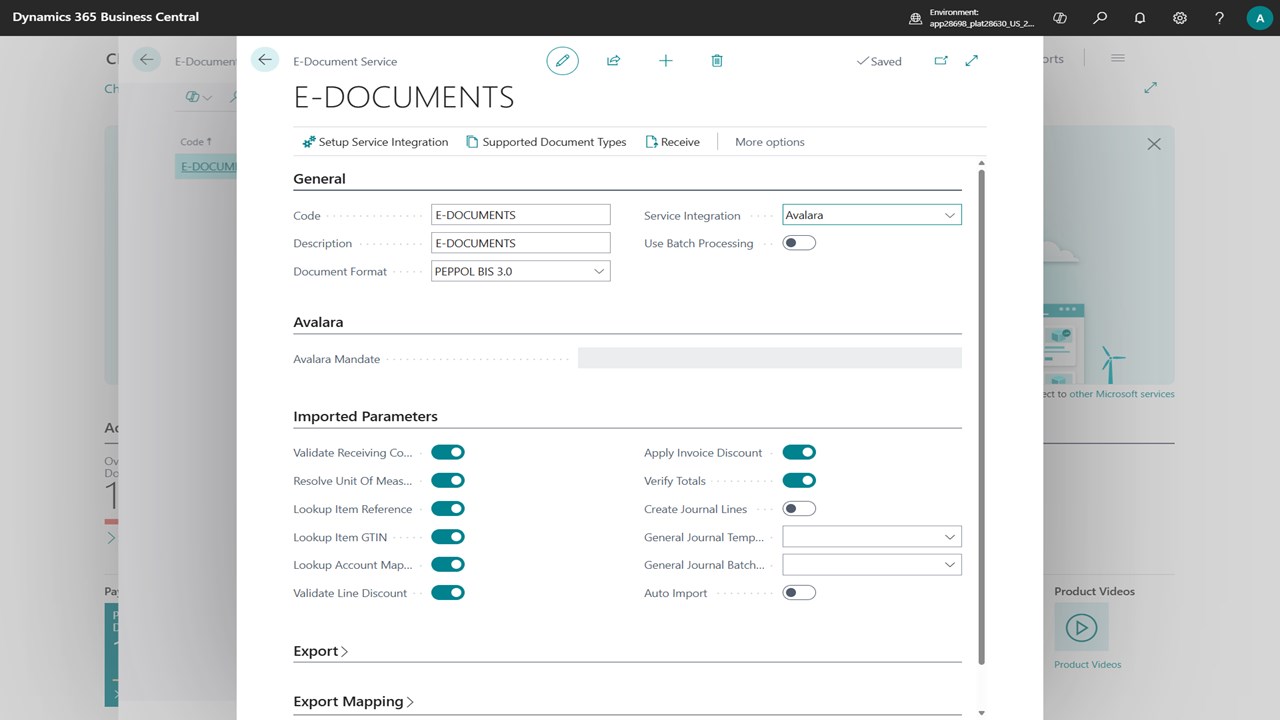Open notifications bell
1280x720 pixels.
tap(1140, 18)
